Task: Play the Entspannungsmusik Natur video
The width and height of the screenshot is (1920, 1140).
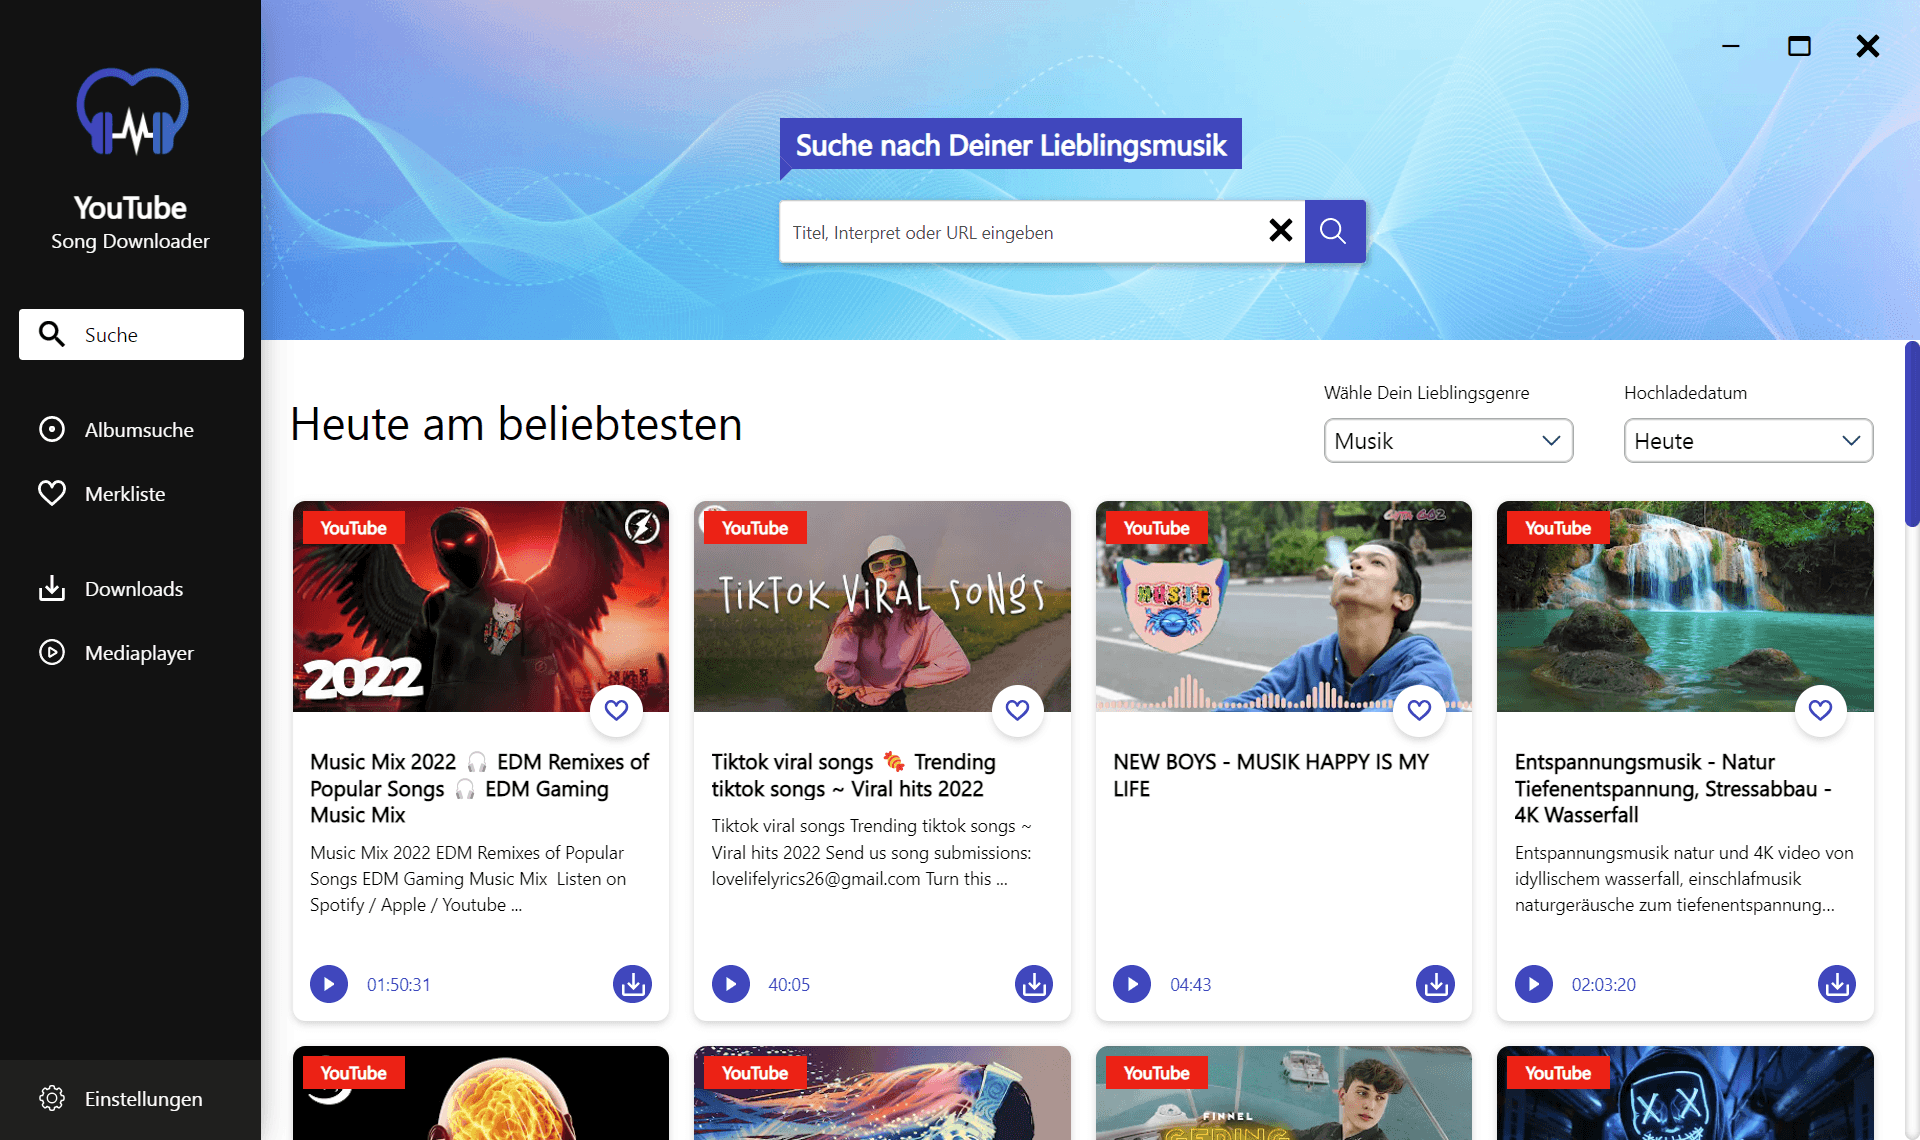Action: point(1534,984)
